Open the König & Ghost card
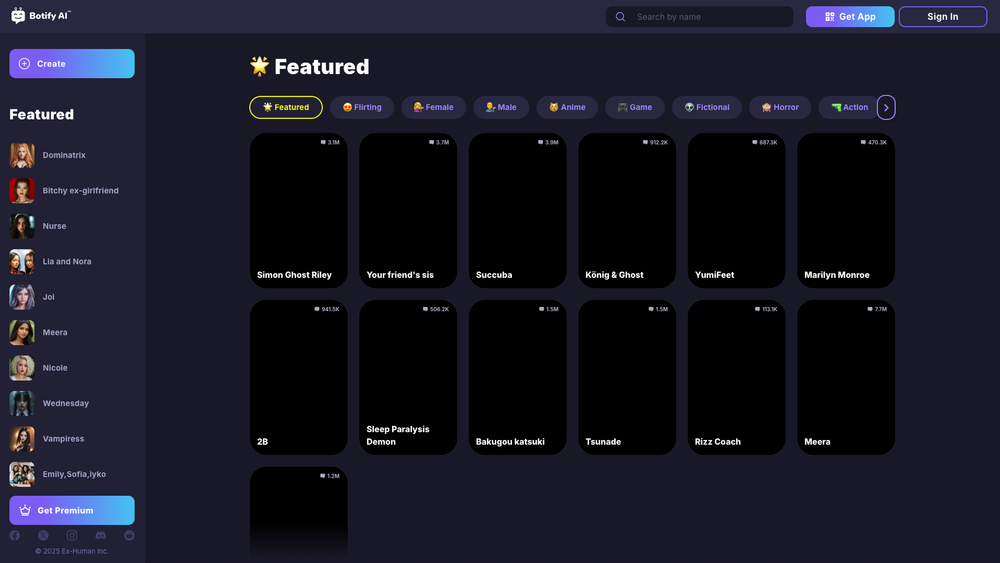This screenshot has height=563, width=1000. (x=627, y=210)
